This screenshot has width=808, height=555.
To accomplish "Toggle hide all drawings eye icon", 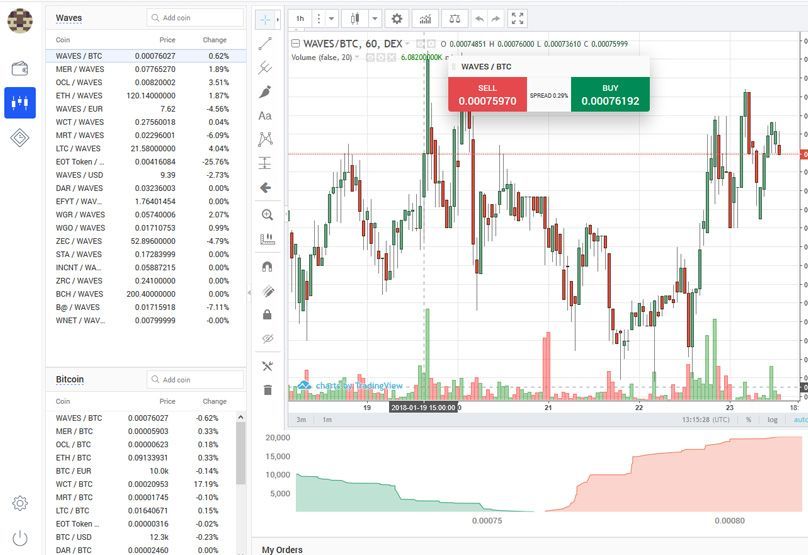I will 267,339.
